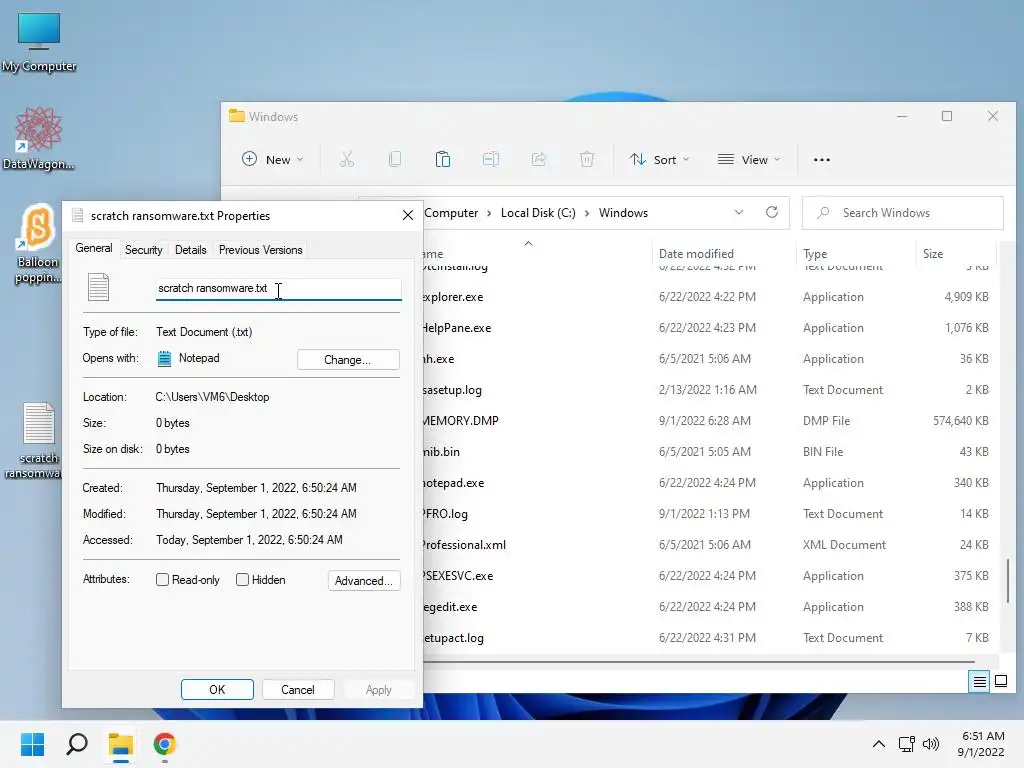The height and width of the screenshot is (768, 1024).
Task: Switch to details view icon in Explorer
Action: click(979, 682)
